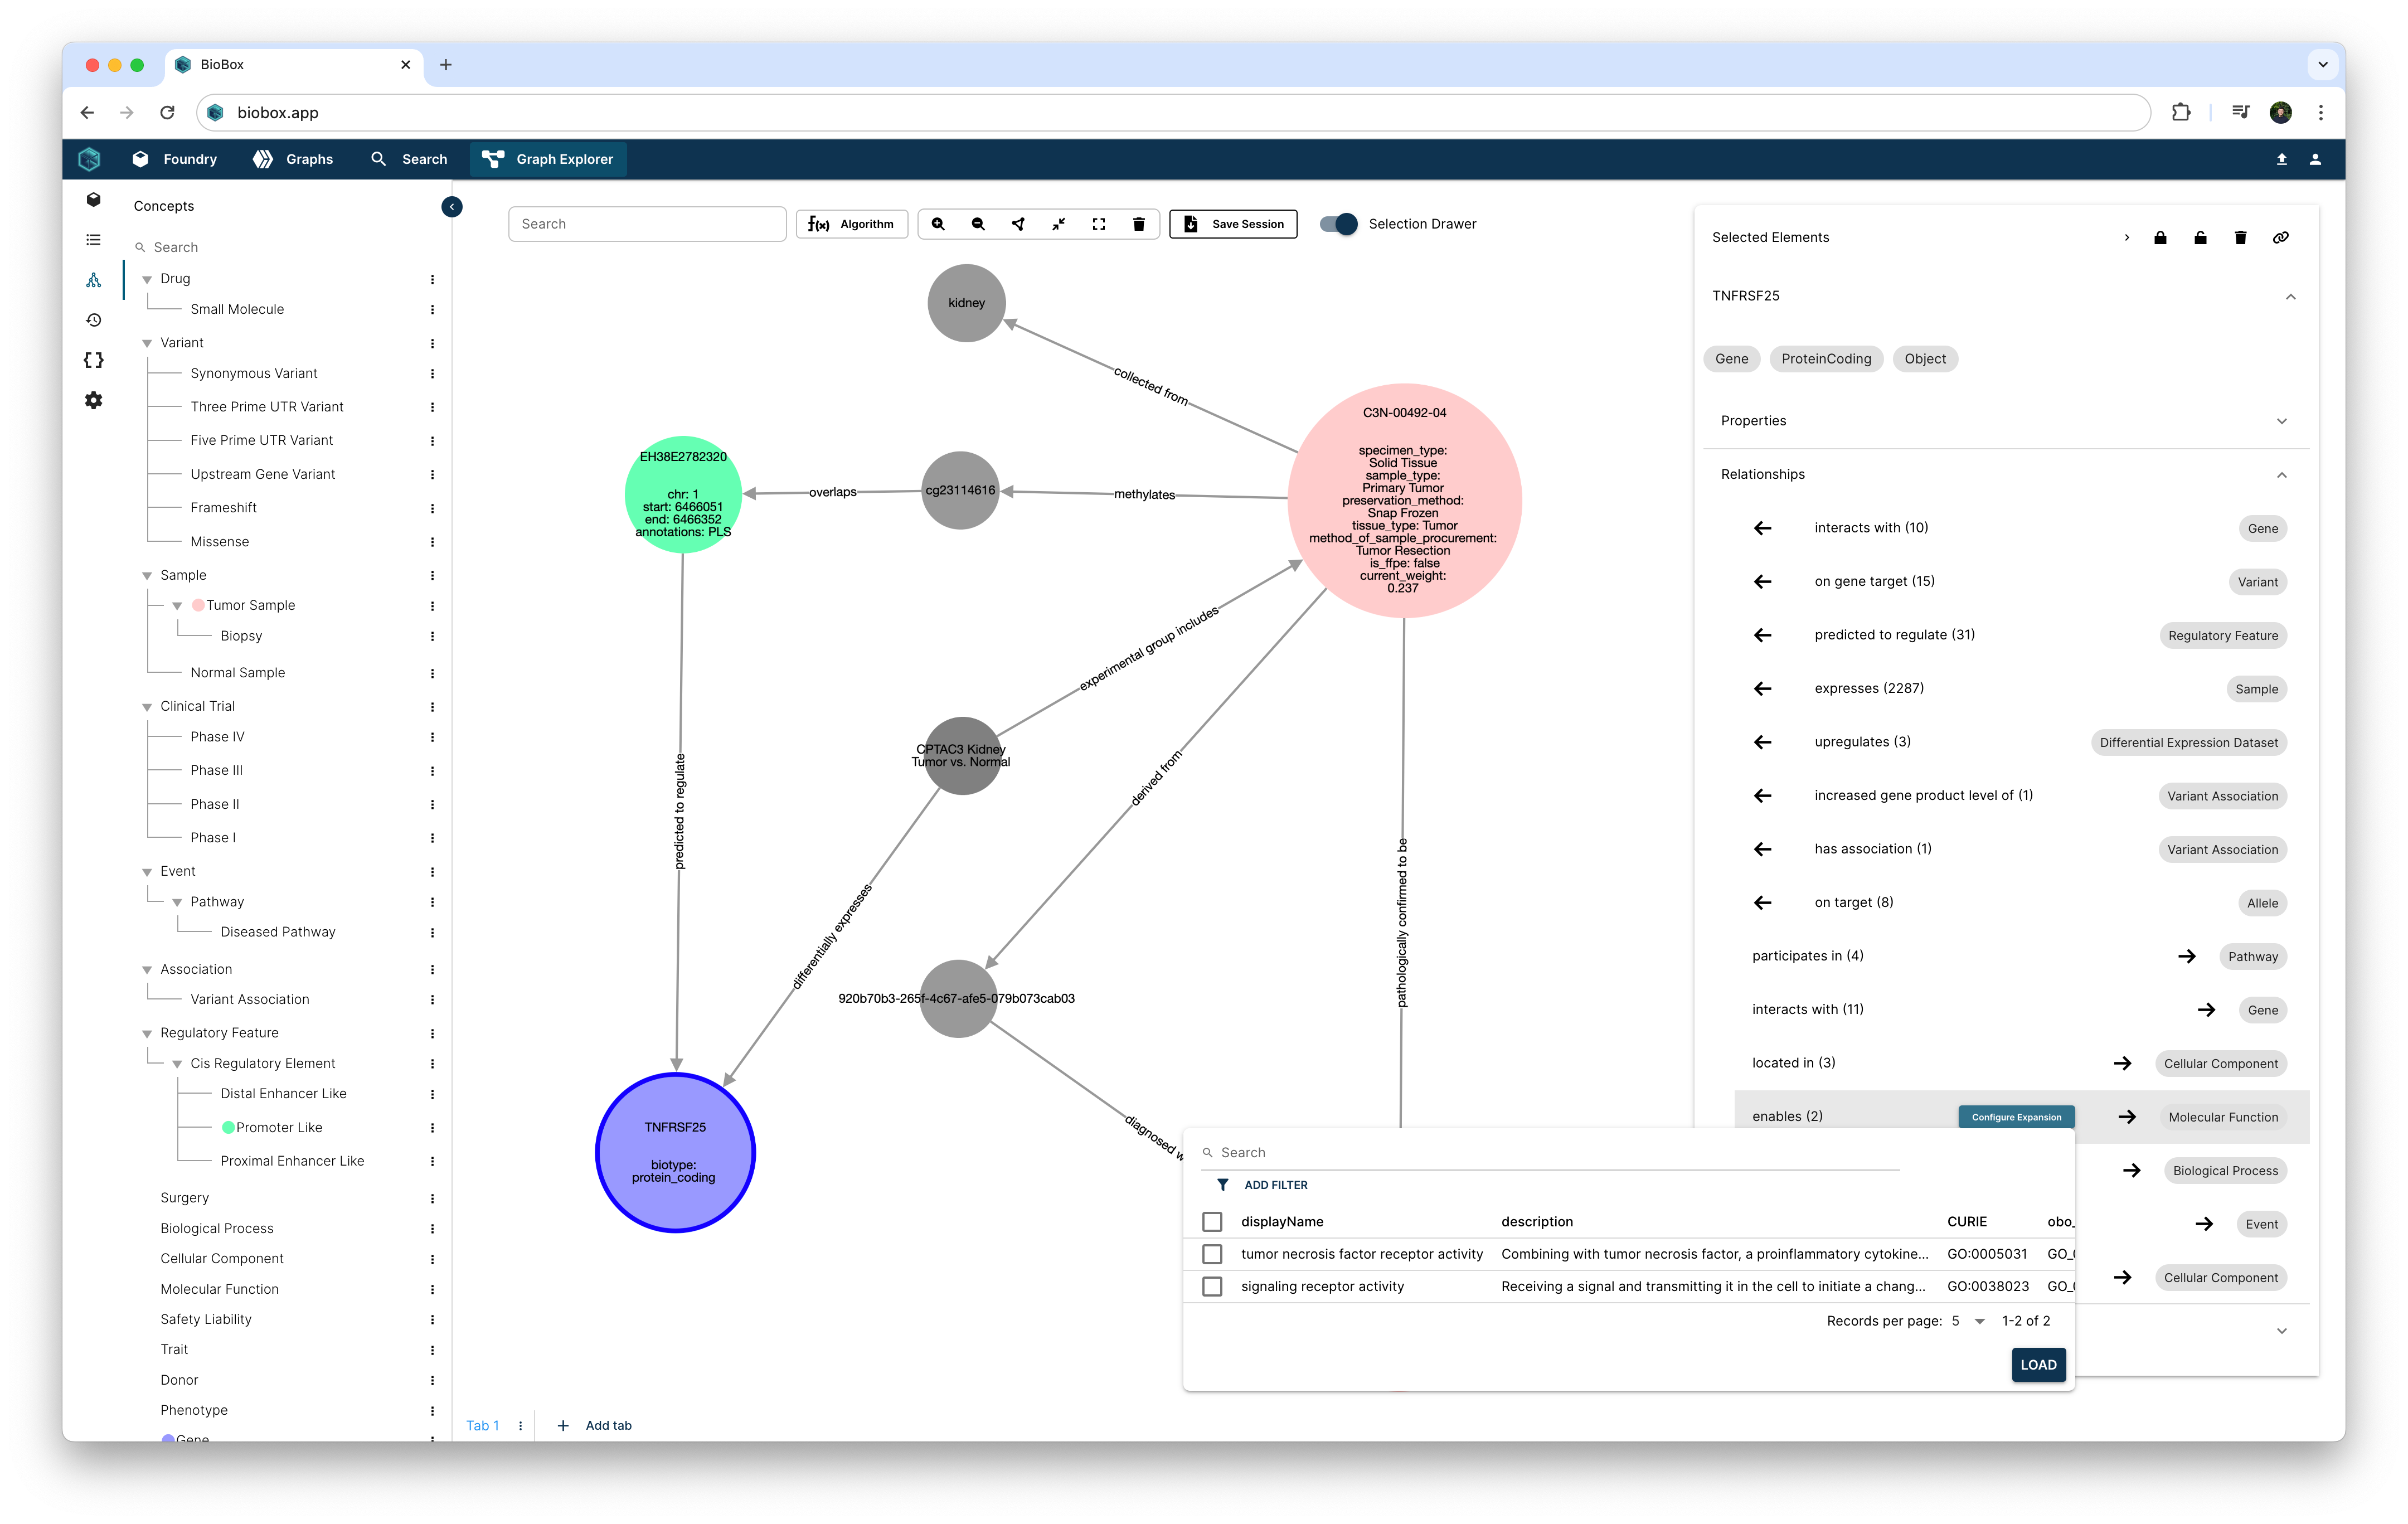Open the history icon in left sidebar
The height and width of the screenshot is (1524, 2408).
pos(93,320)
